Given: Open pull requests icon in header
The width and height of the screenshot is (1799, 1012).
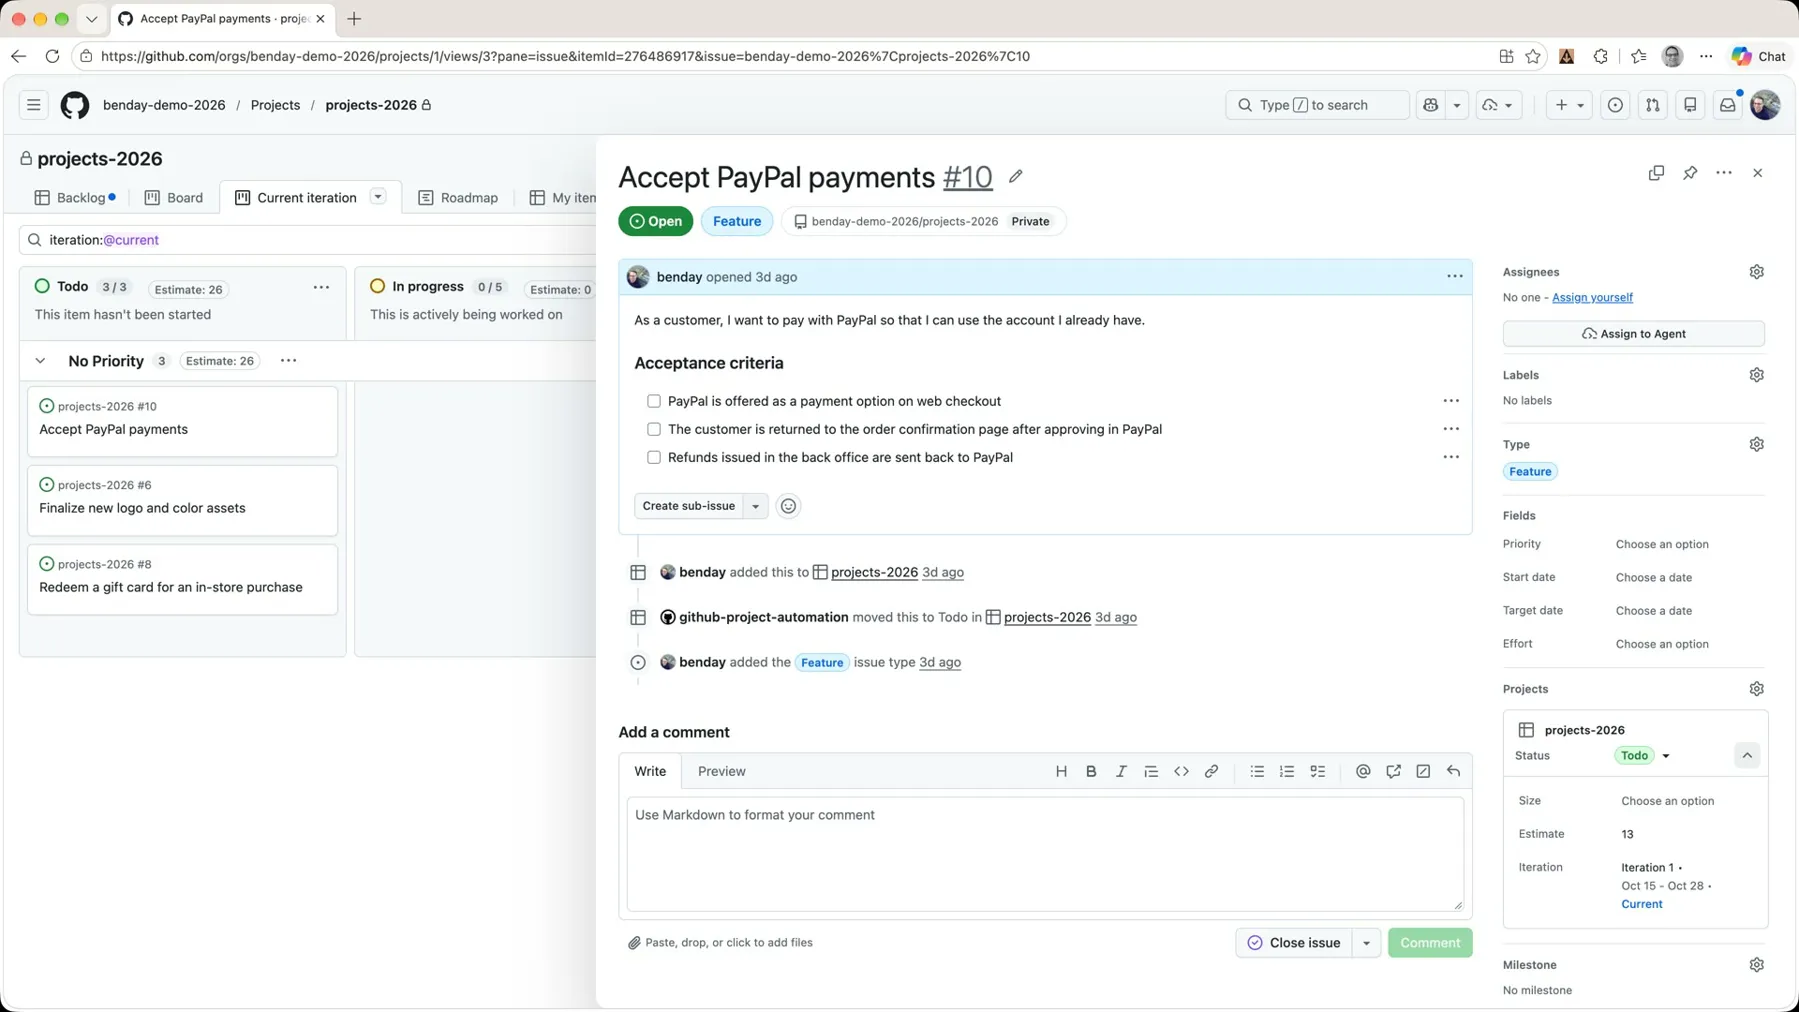Looking at the screenshot, I should pos(1653,105).
